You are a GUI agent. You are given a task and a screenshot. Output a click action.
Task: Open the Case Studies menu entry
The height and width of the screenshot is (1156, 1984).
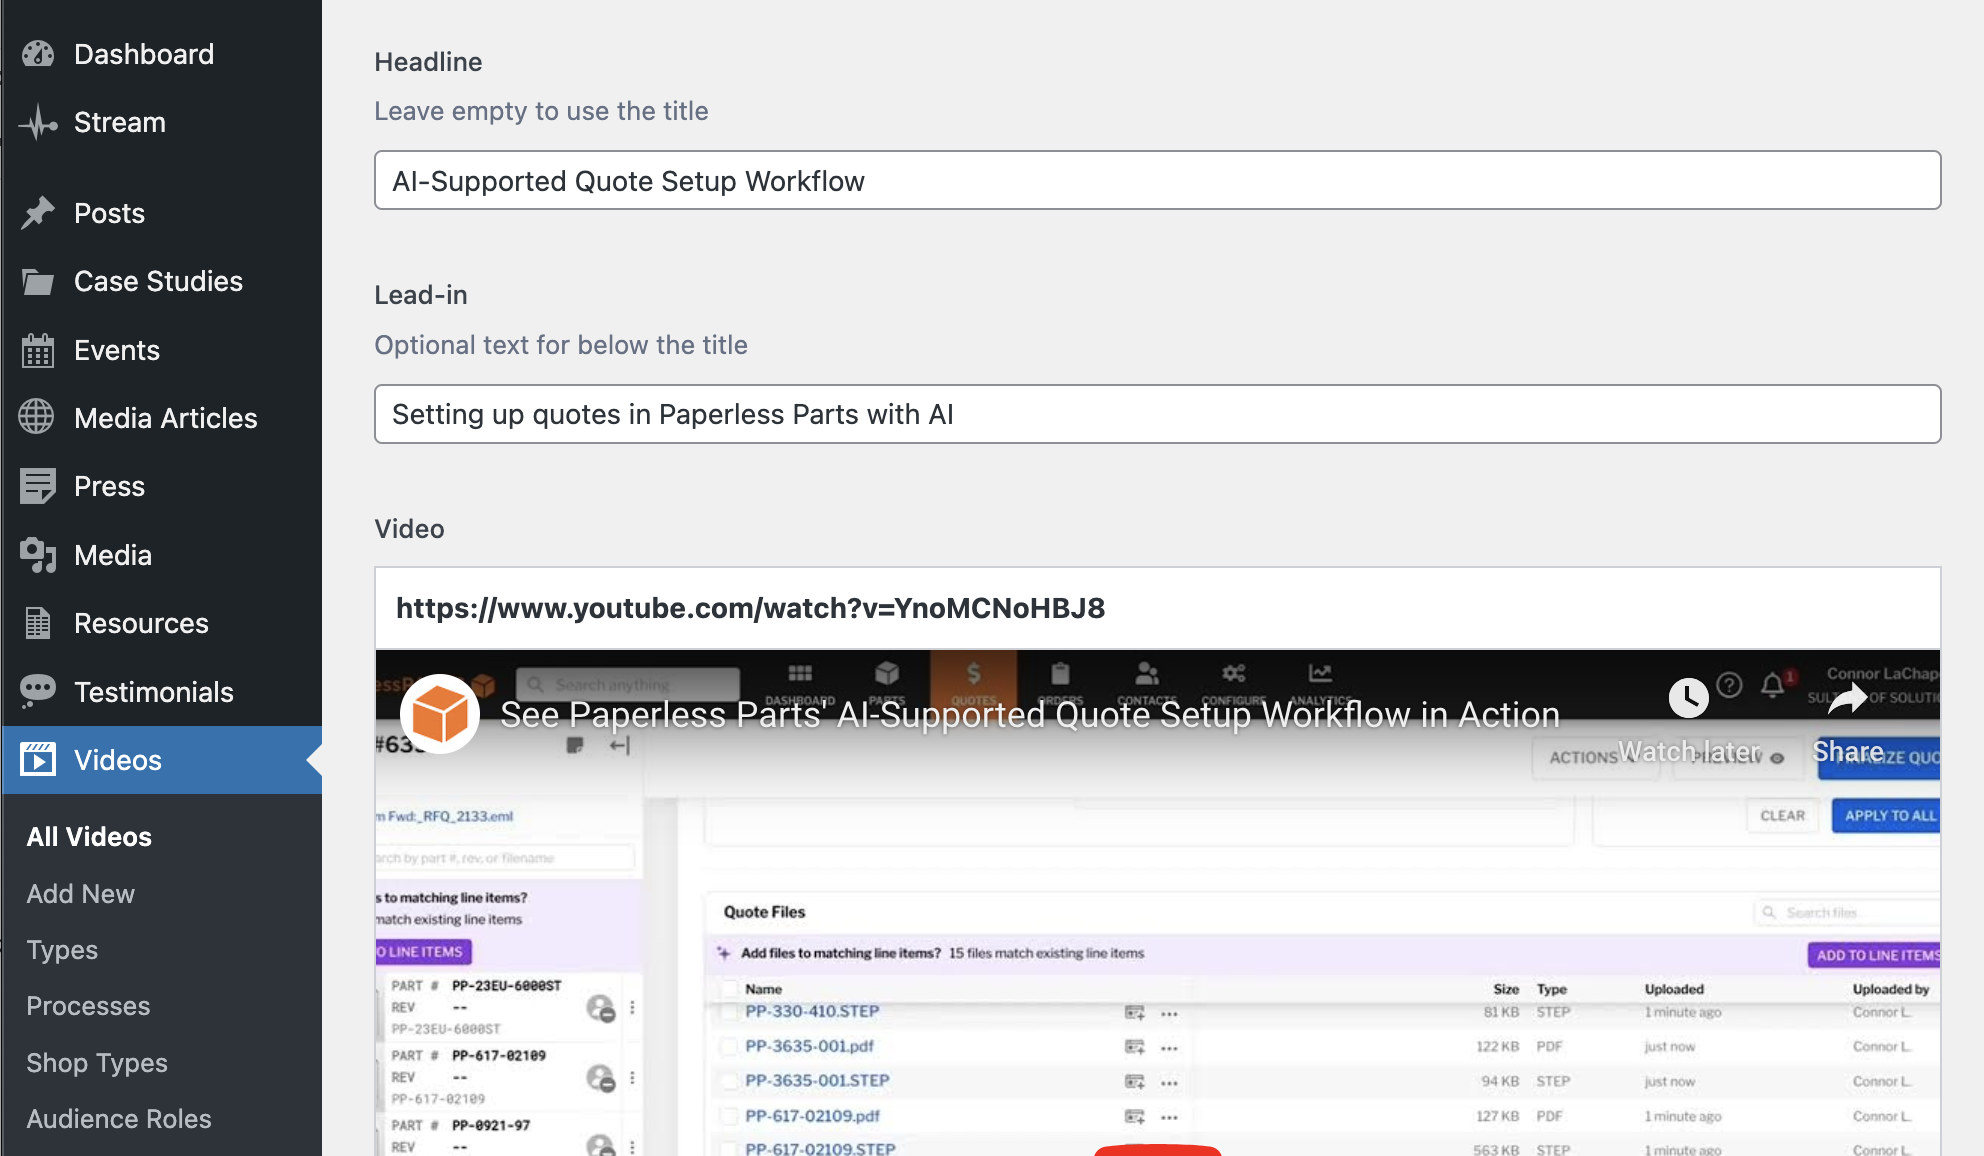[x=158, y=281]
